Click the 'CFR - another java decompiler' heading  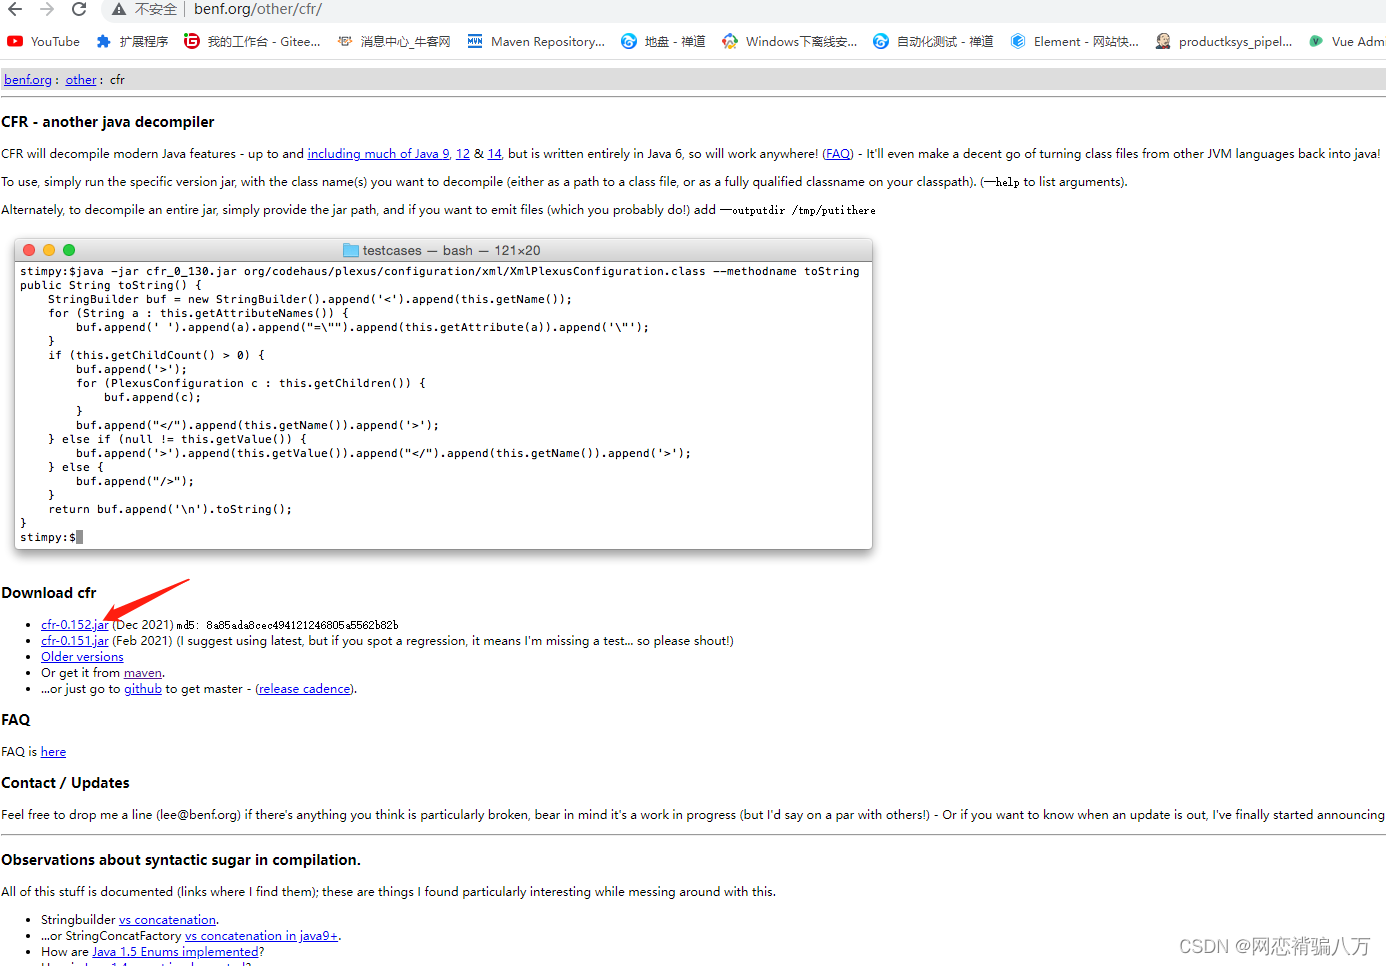click(108, 122)
